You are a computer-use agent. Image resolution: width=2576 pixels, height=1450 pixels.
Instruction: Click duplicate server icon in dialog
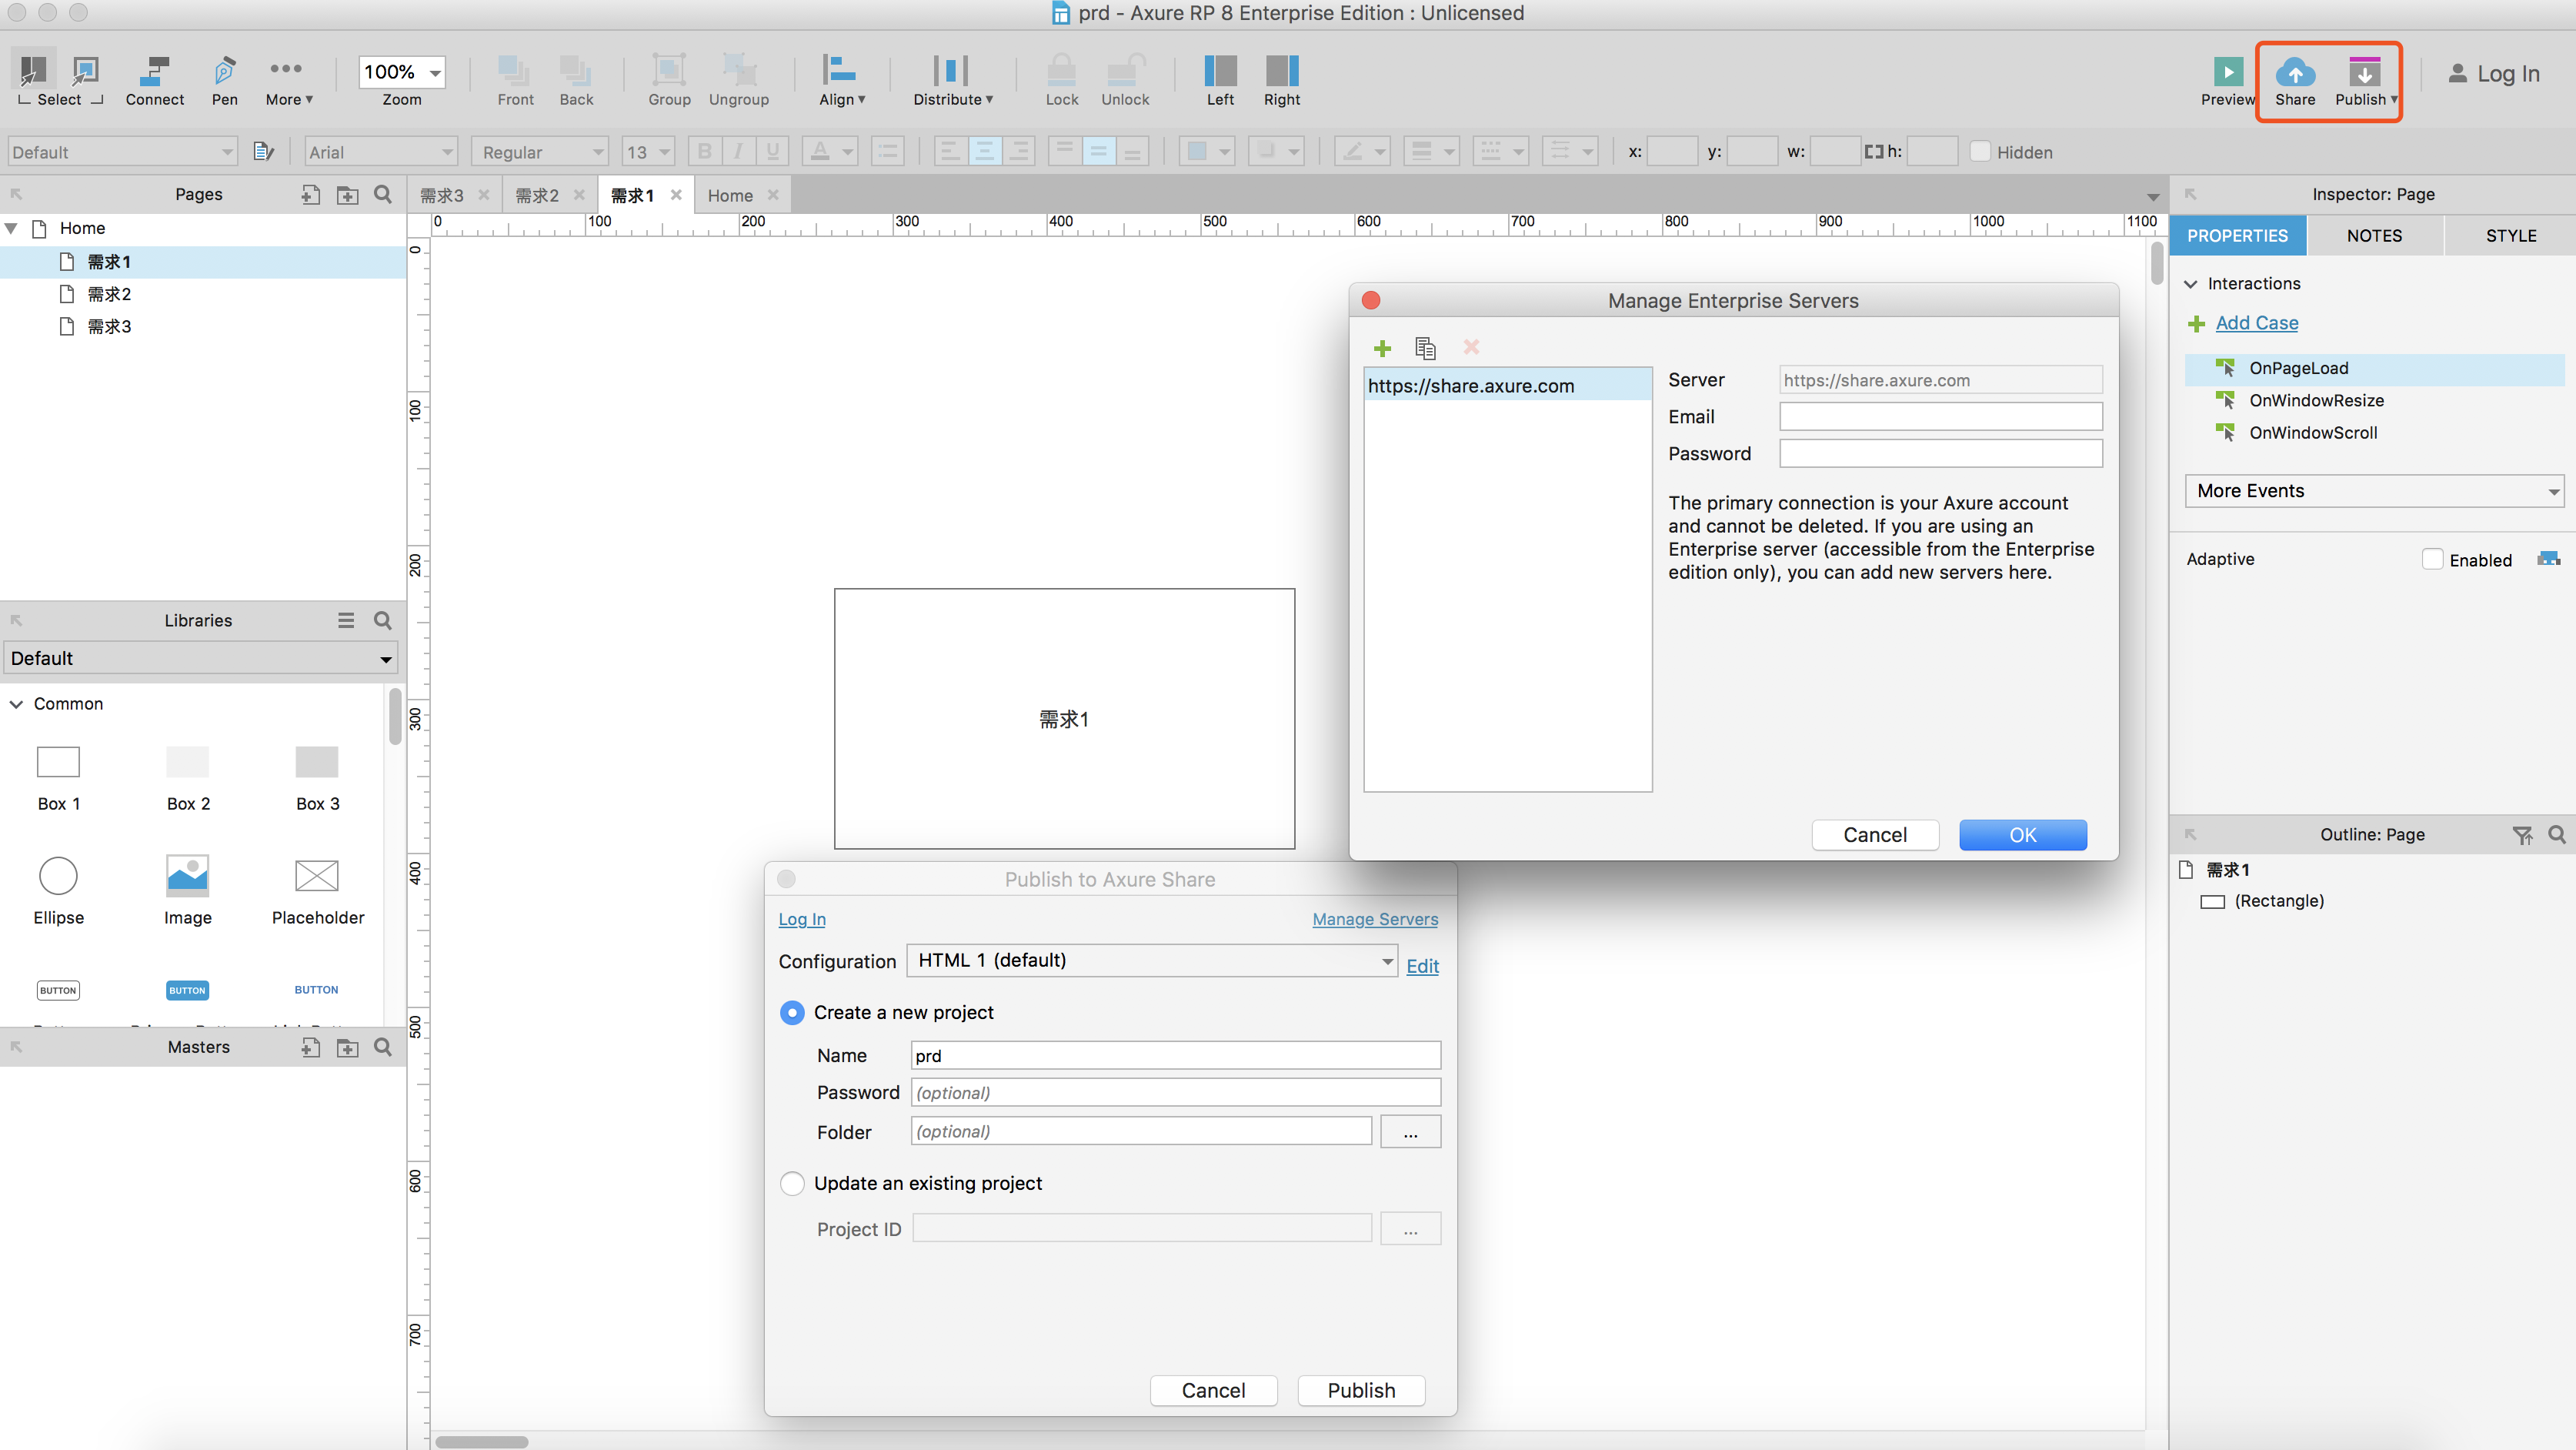[x=1425, y=348]
